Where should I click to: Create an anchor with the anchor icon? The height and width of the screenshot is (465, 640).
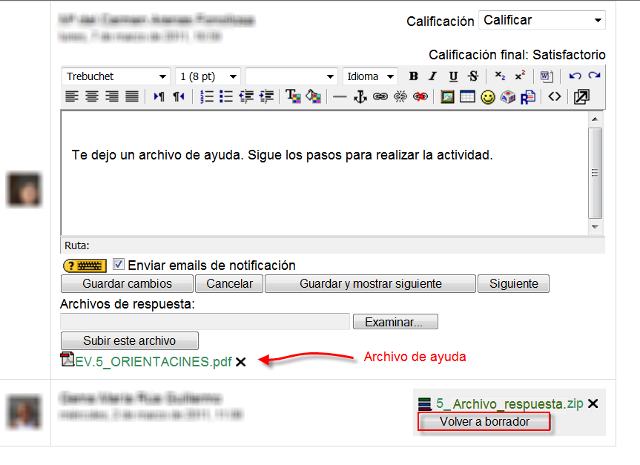tap(361, 97)
